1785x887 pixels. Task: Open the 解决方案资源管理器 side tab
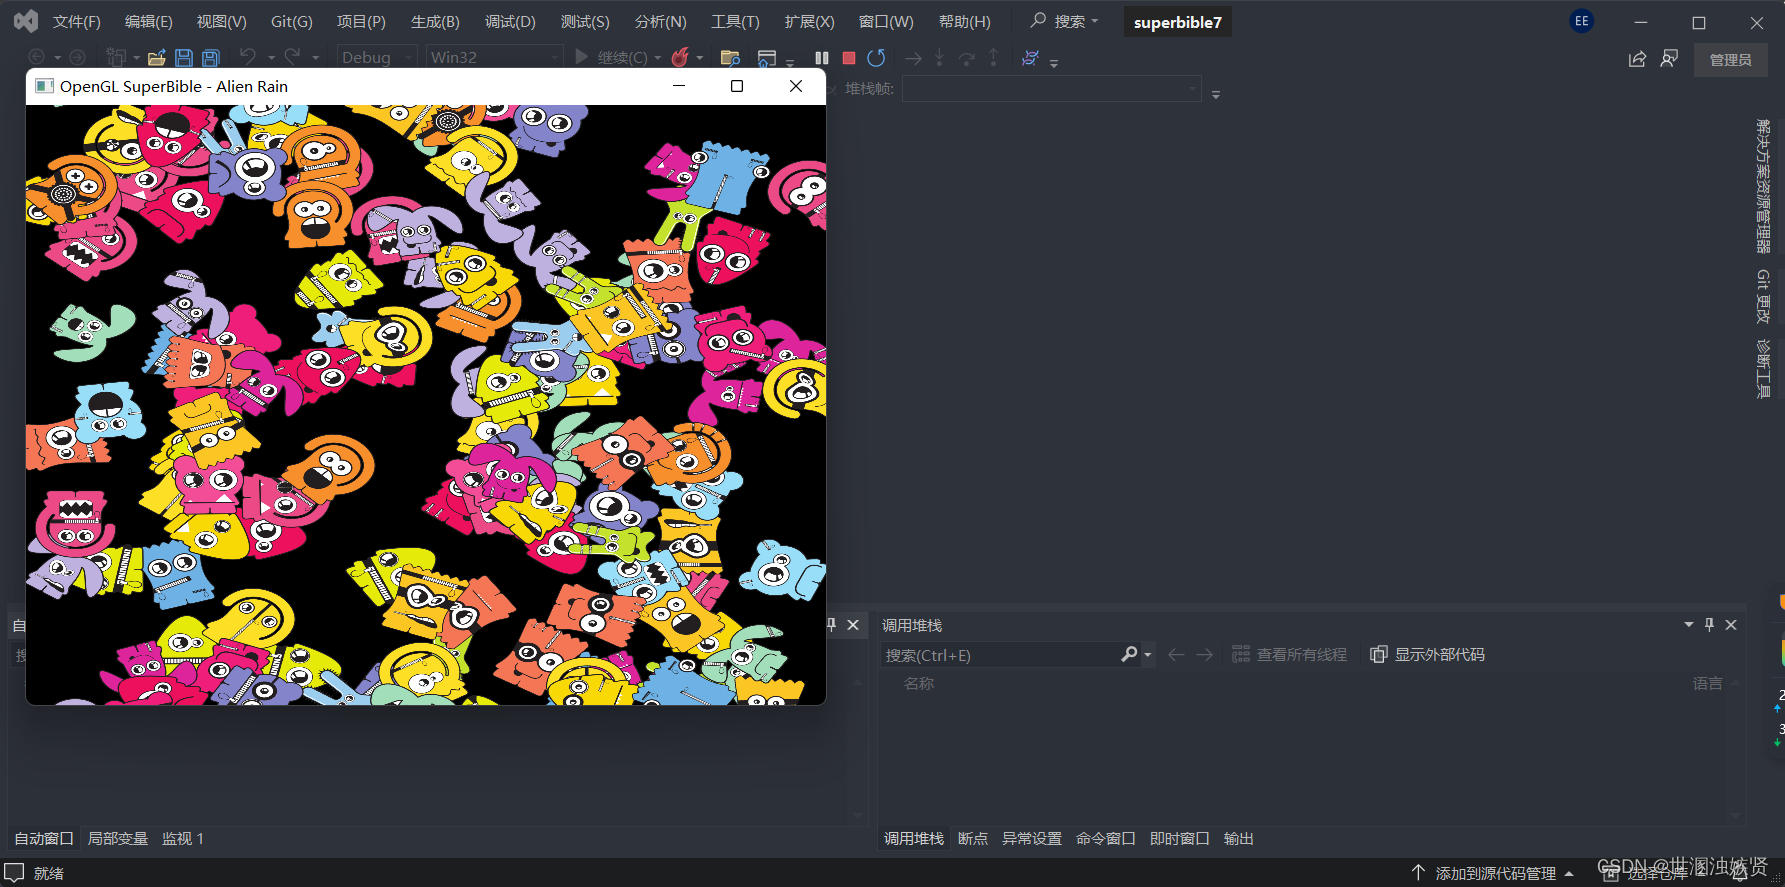(x=1763, y=186)
